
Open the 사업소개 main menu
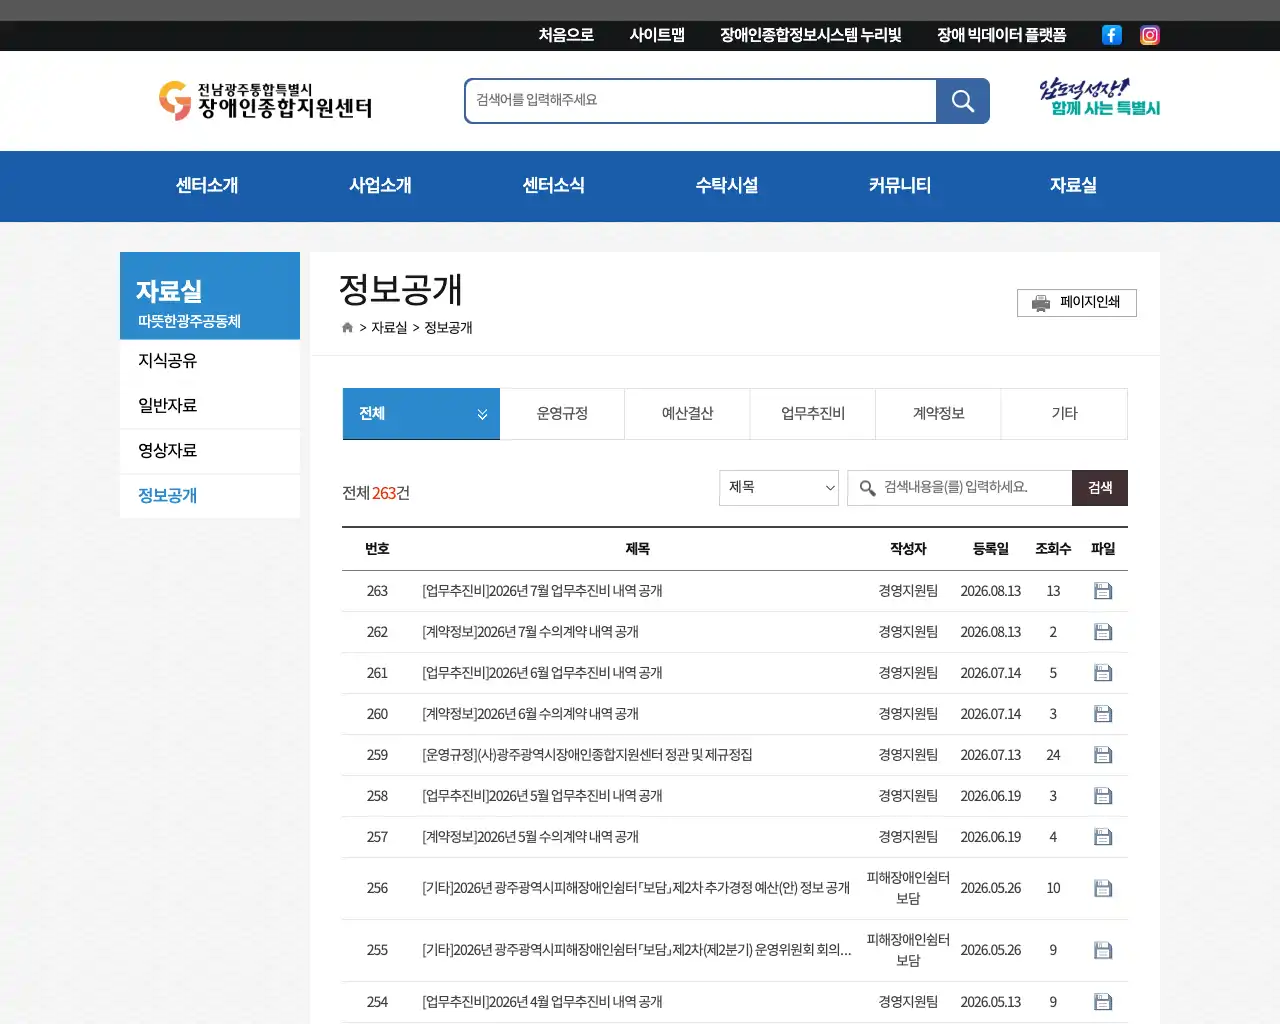[x=380, y=186]
